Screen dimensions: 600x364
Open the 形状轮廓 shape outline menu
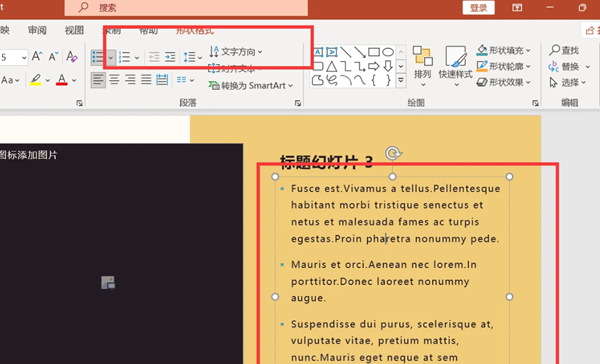(504, 66)
